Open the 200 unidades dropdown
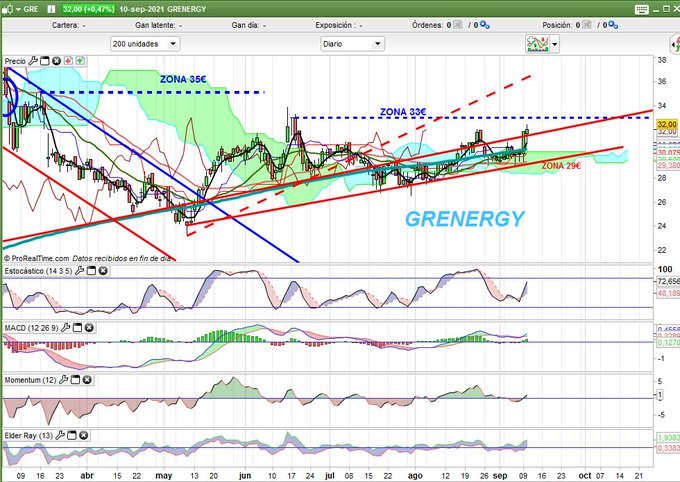This screenshot has height=482, width=680. click(145, 44)
